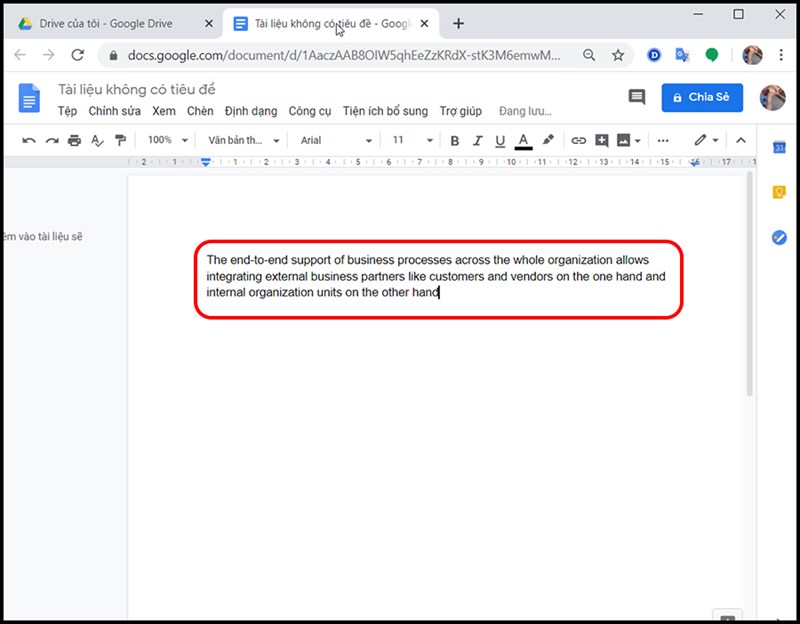Viewport: 800px width, 624px height.
Task: Click the address bar URL
Action: click(343, 55)
